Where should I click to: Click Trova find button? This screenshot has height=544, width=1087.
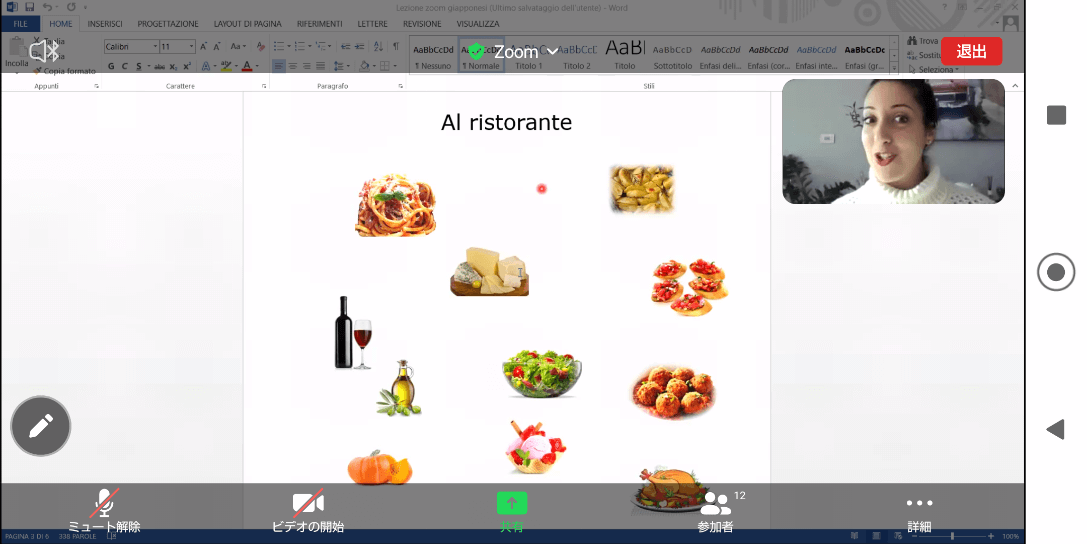click(923, 41)
